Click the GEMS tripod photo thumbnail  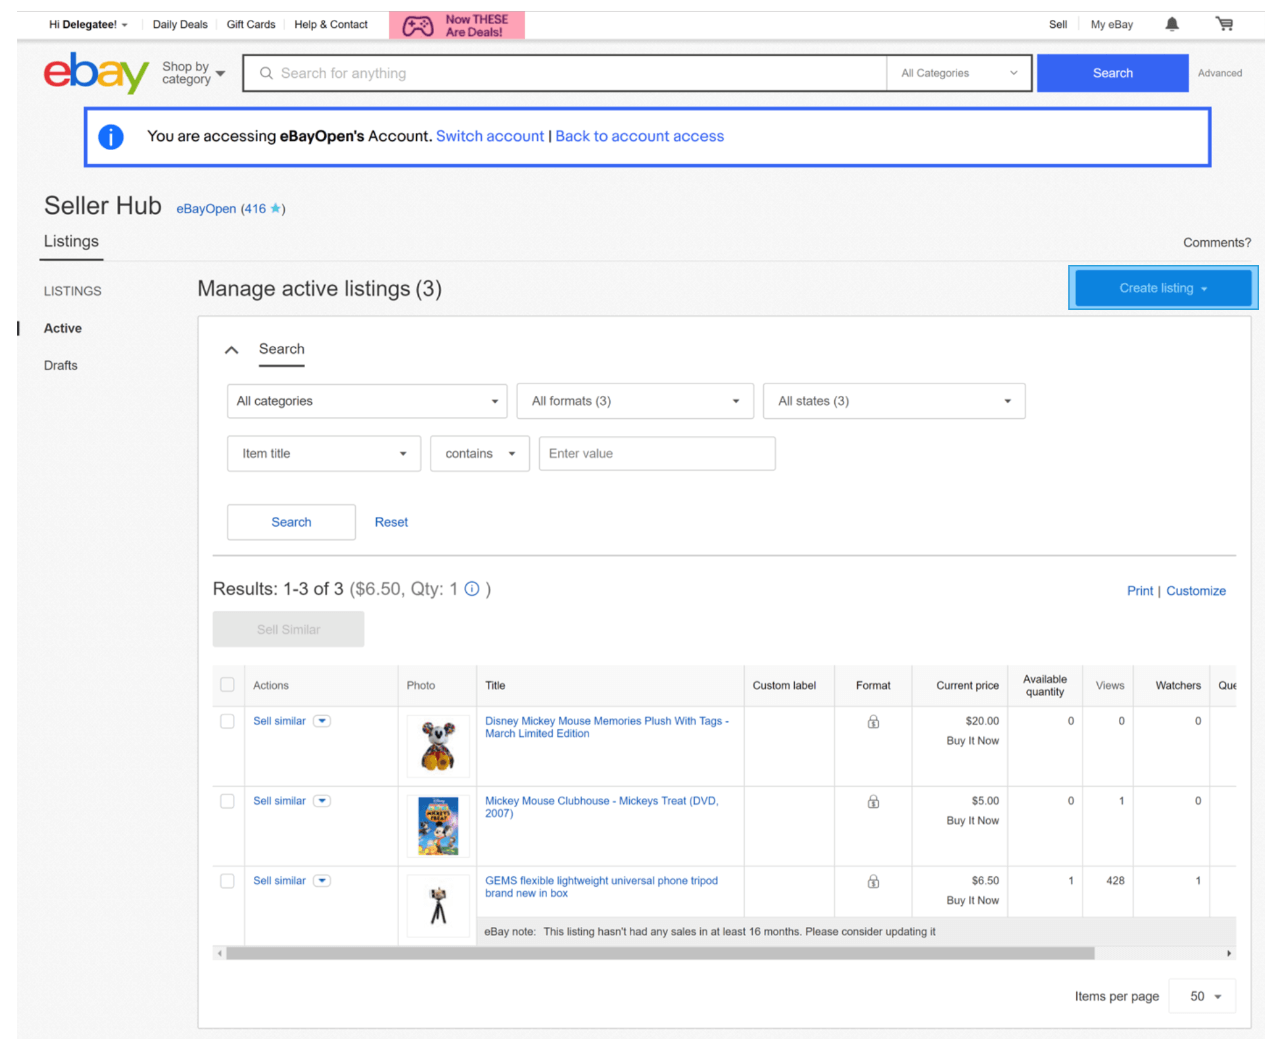click(438, 906)
